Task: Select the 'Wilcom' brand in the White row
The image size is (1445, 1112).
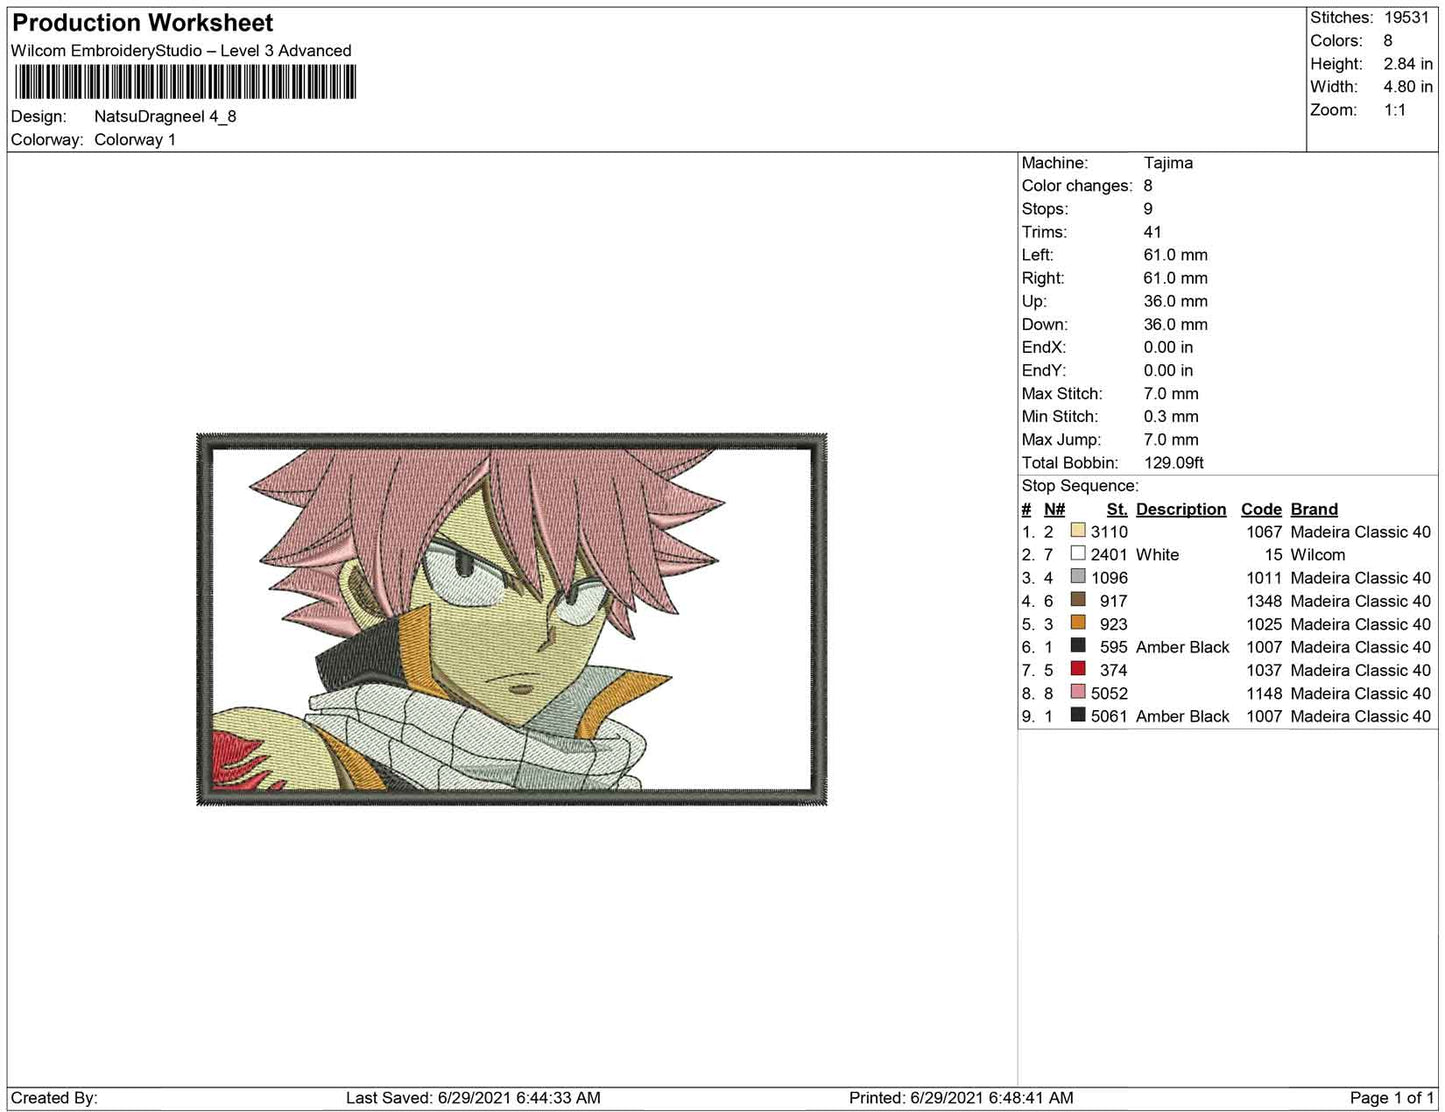Action: (1318, 555)
